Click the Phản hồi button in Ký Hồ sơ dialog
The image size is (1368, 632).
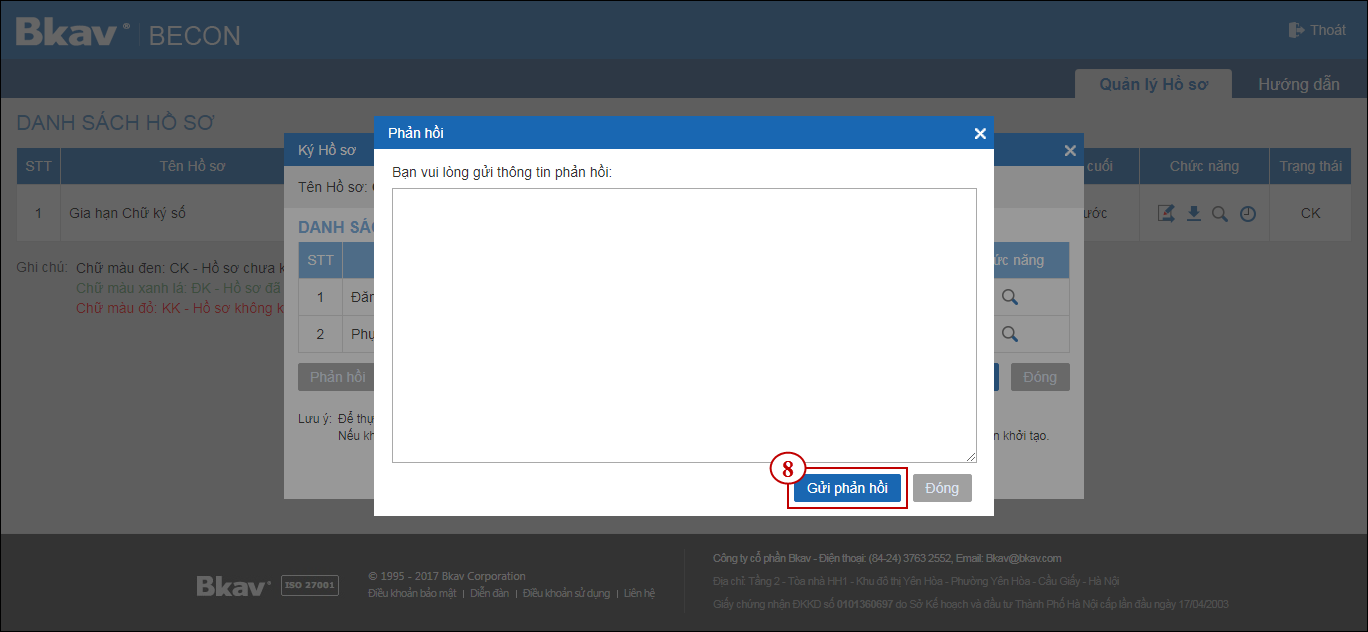click(x=336, y=377)
